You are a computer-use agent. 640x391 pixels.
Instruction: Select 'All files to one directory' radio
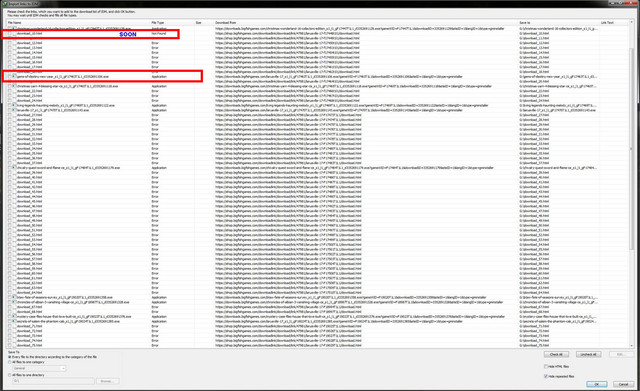[x=10, y=375]
